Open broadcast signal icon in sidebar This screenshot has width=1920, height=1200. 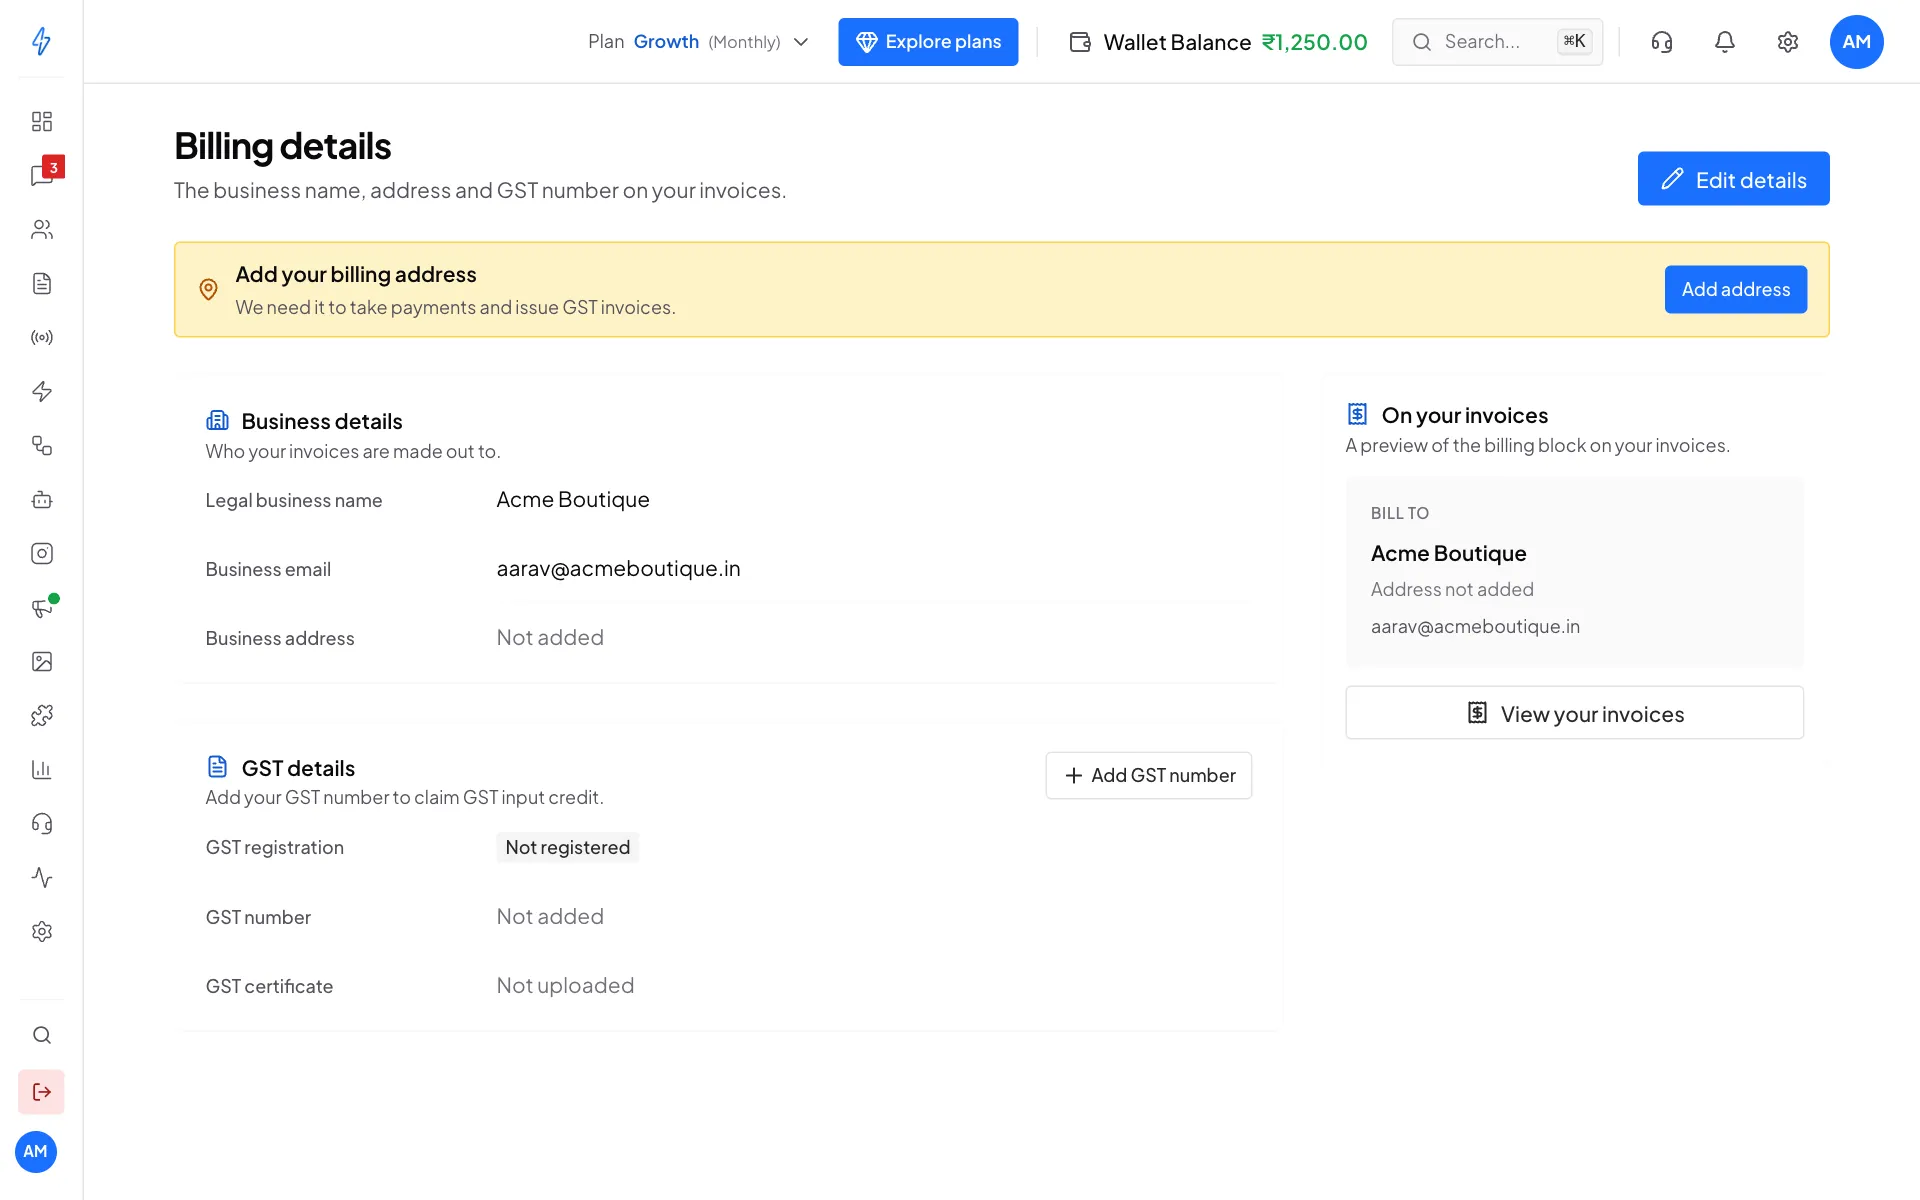click(41, 337)
